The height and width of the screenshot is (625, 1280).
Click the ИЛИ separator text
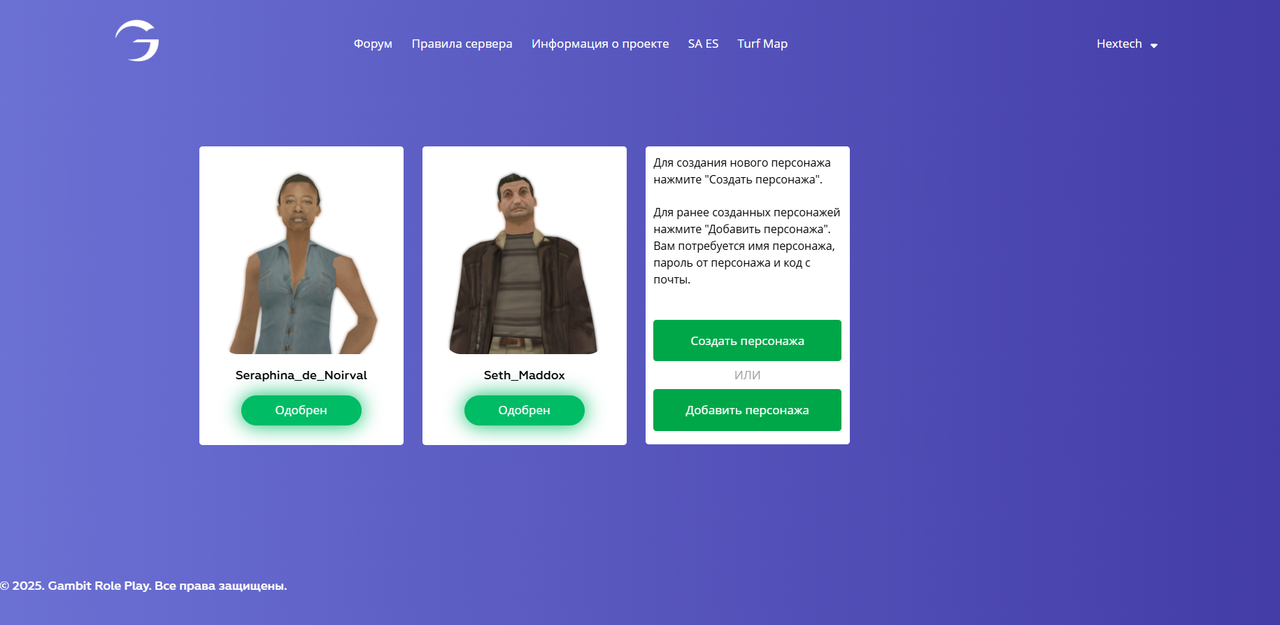point(747,375)
